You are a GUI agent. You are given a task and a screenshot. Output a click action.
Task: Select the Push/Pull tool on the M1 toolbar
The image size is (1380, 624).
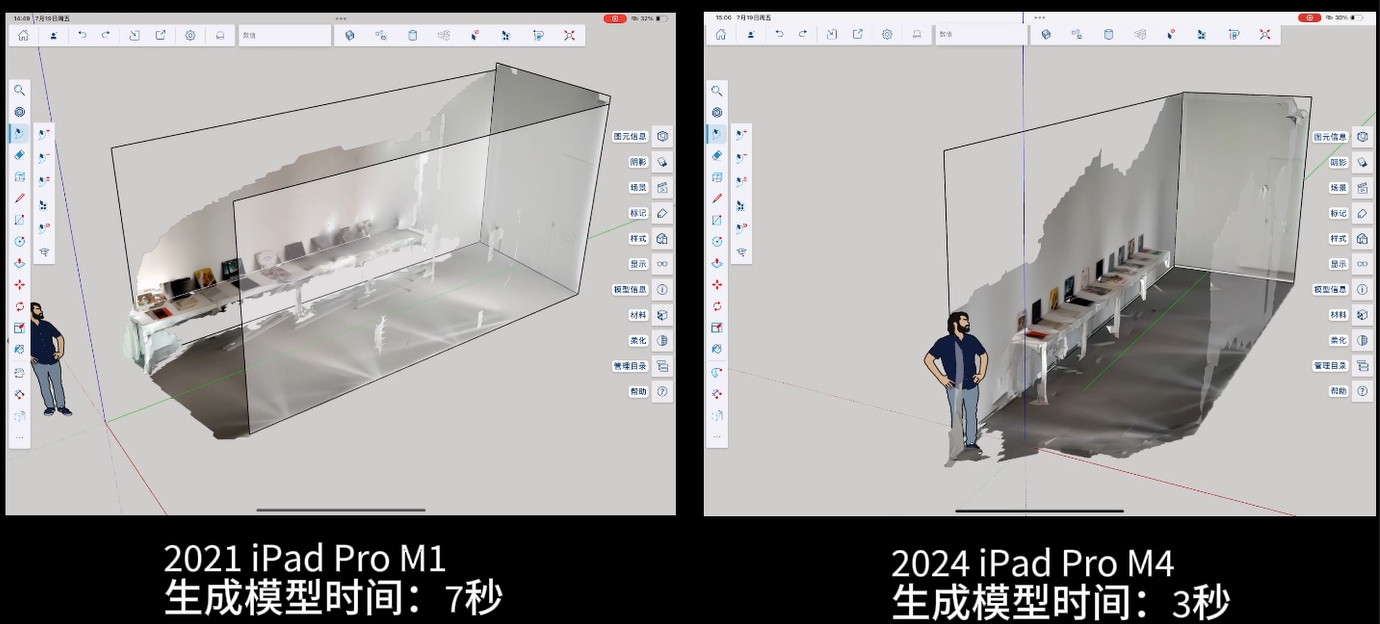pos(19,263)
